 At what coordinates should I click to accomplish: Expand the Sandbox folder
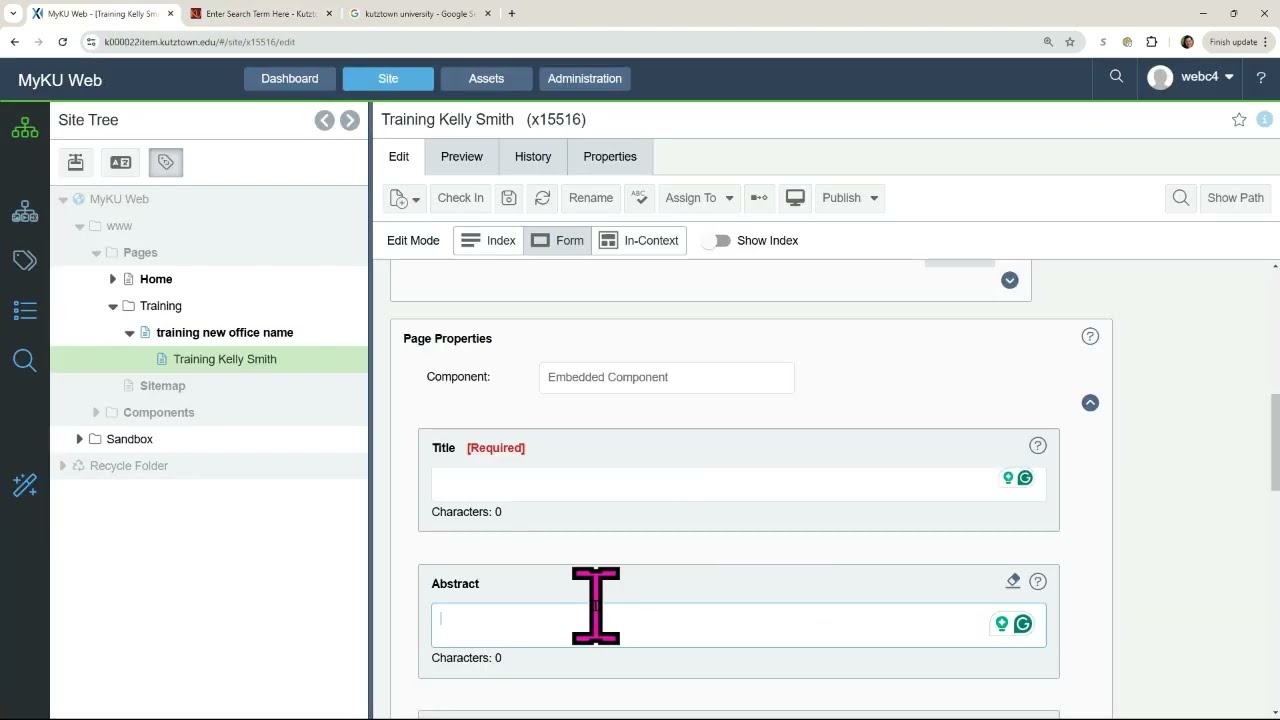click(79, 439)
